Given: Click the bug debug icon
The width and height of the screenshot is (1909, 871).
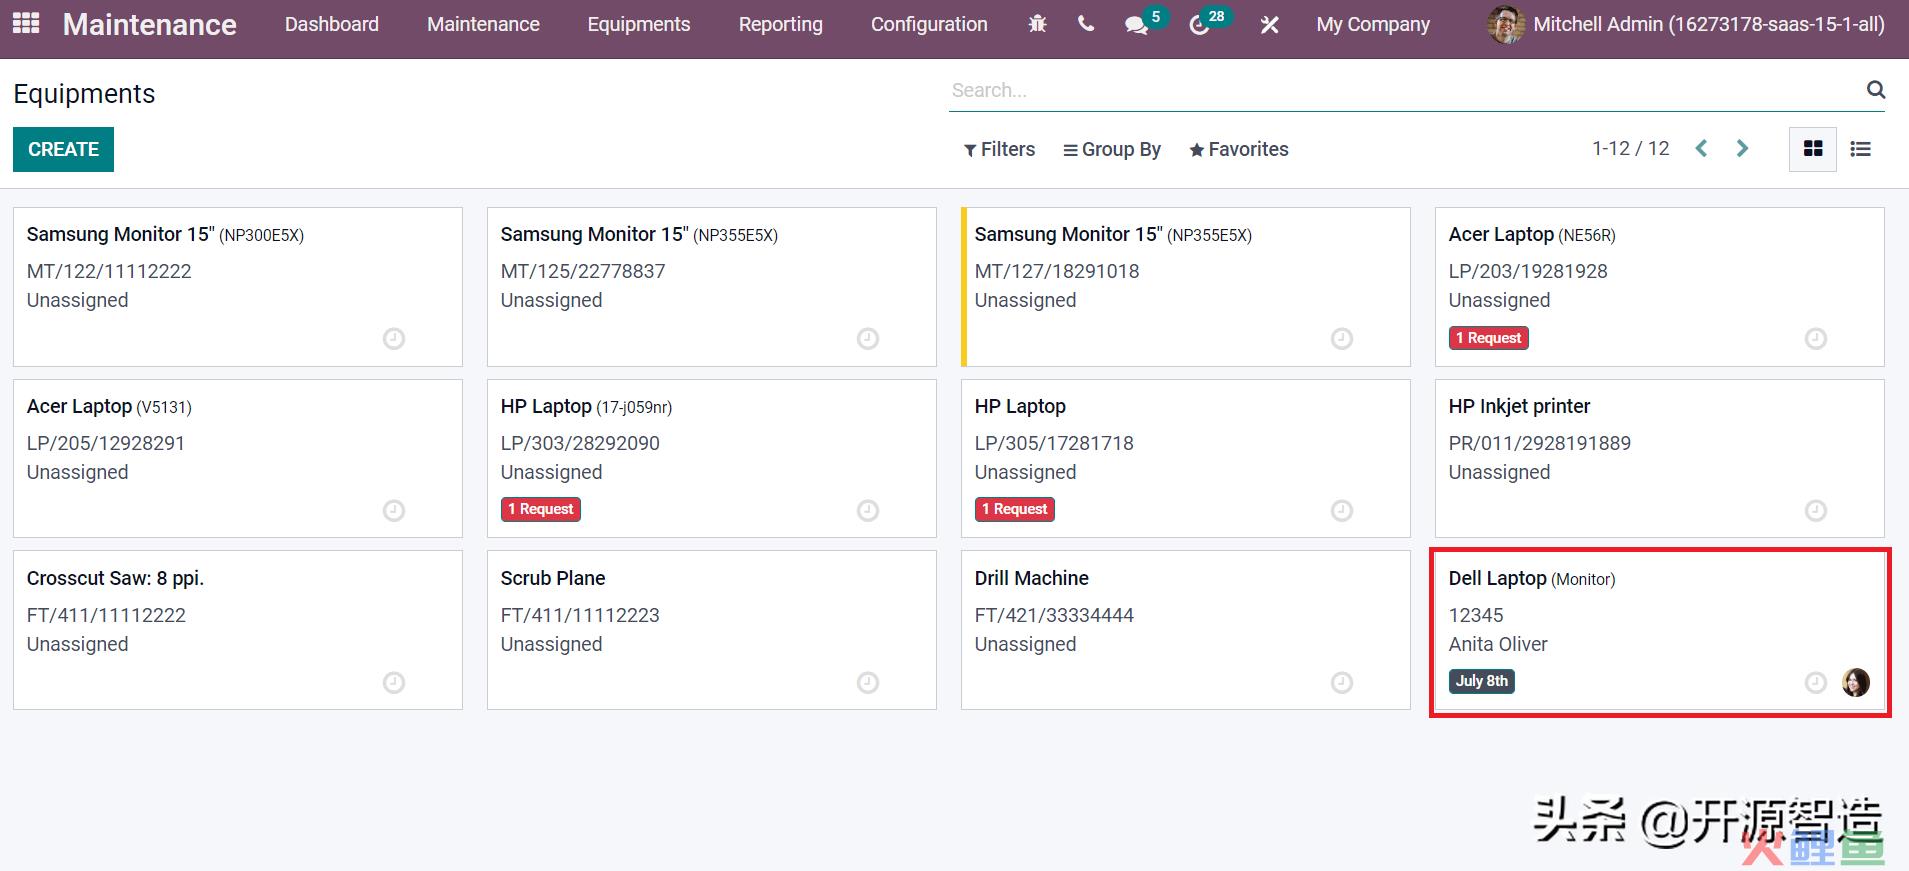Looking at the screenshot, I should coord(1037,24).
